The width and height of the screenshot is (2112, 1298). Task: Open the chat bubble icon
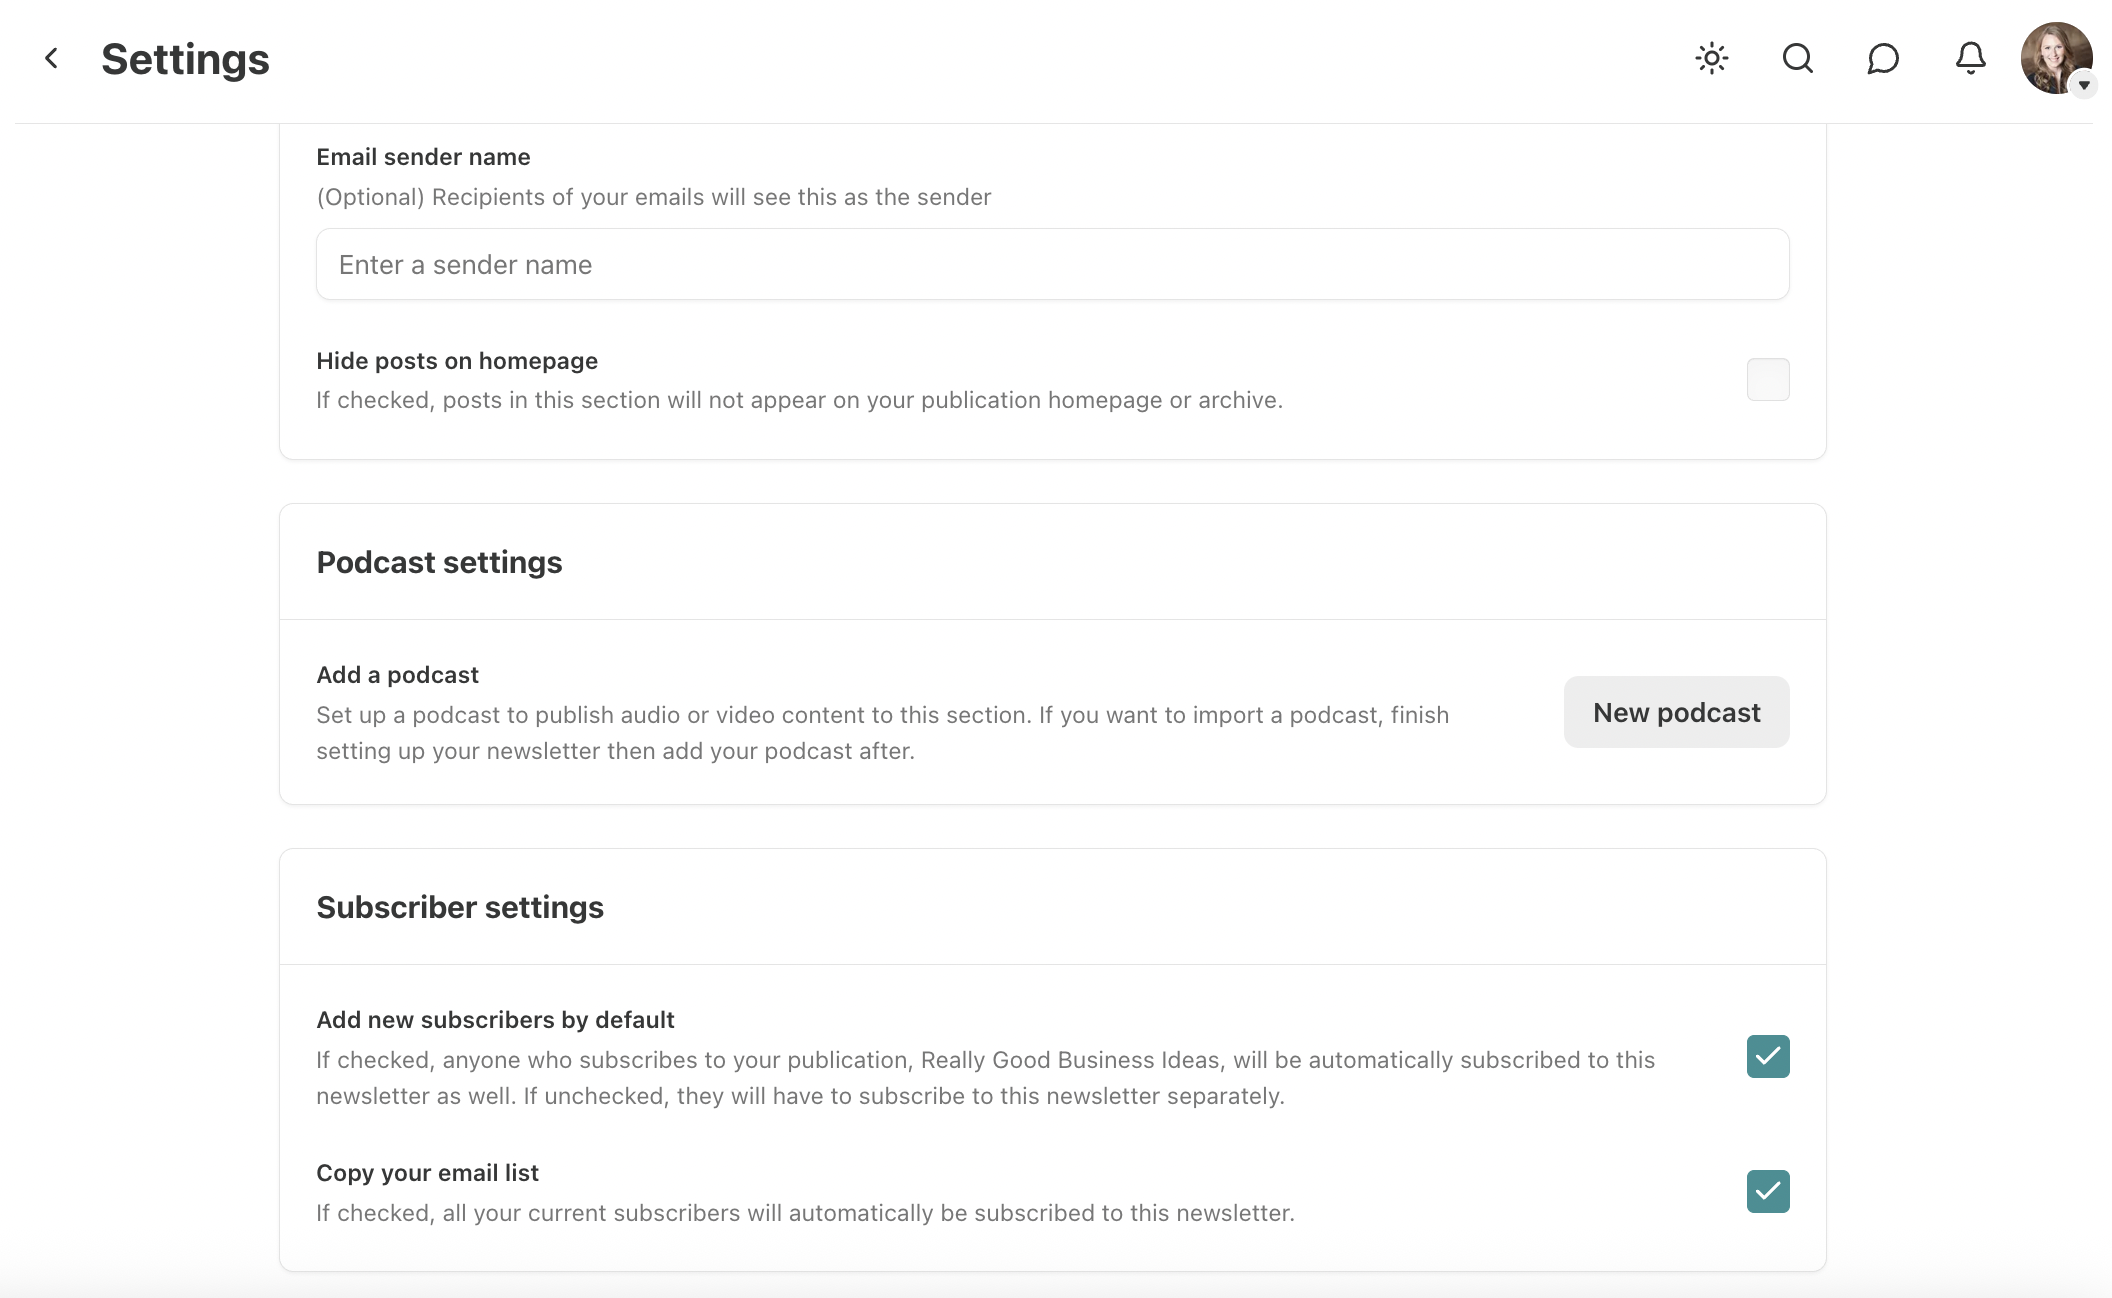point(1884,59)
